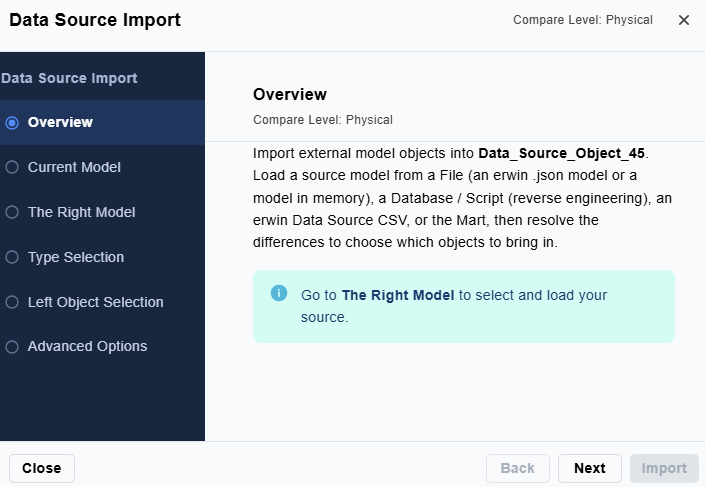Image resolution: width=705 pixels, height=487 pixels.
Task: Click the info icon in the hint box
Action: (x=279, y=293)
